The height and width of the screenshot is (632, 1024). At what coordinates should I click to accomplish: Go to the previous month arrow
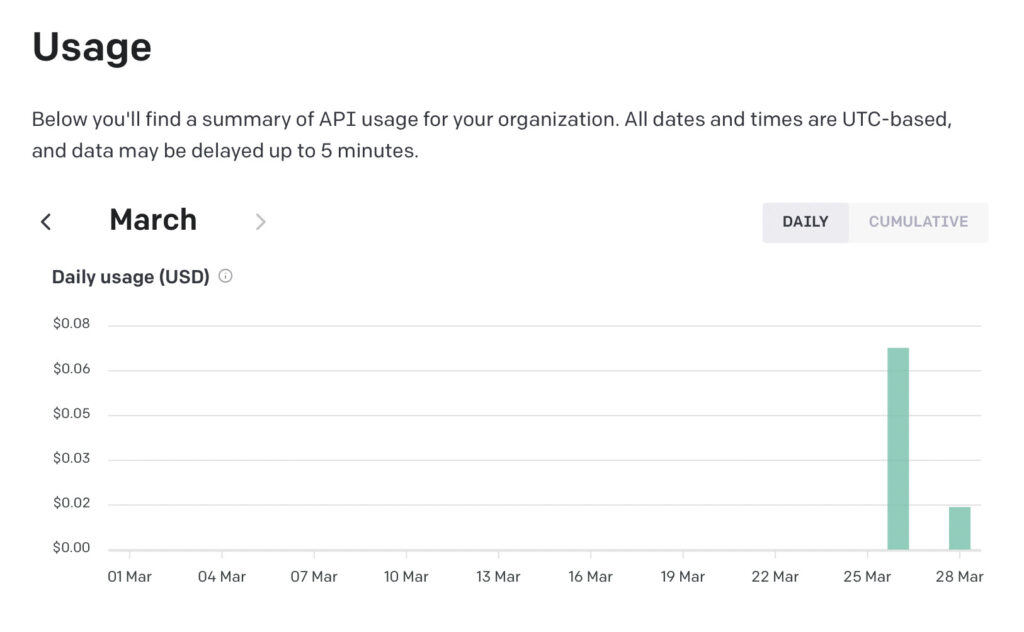(x=46, y=222)
